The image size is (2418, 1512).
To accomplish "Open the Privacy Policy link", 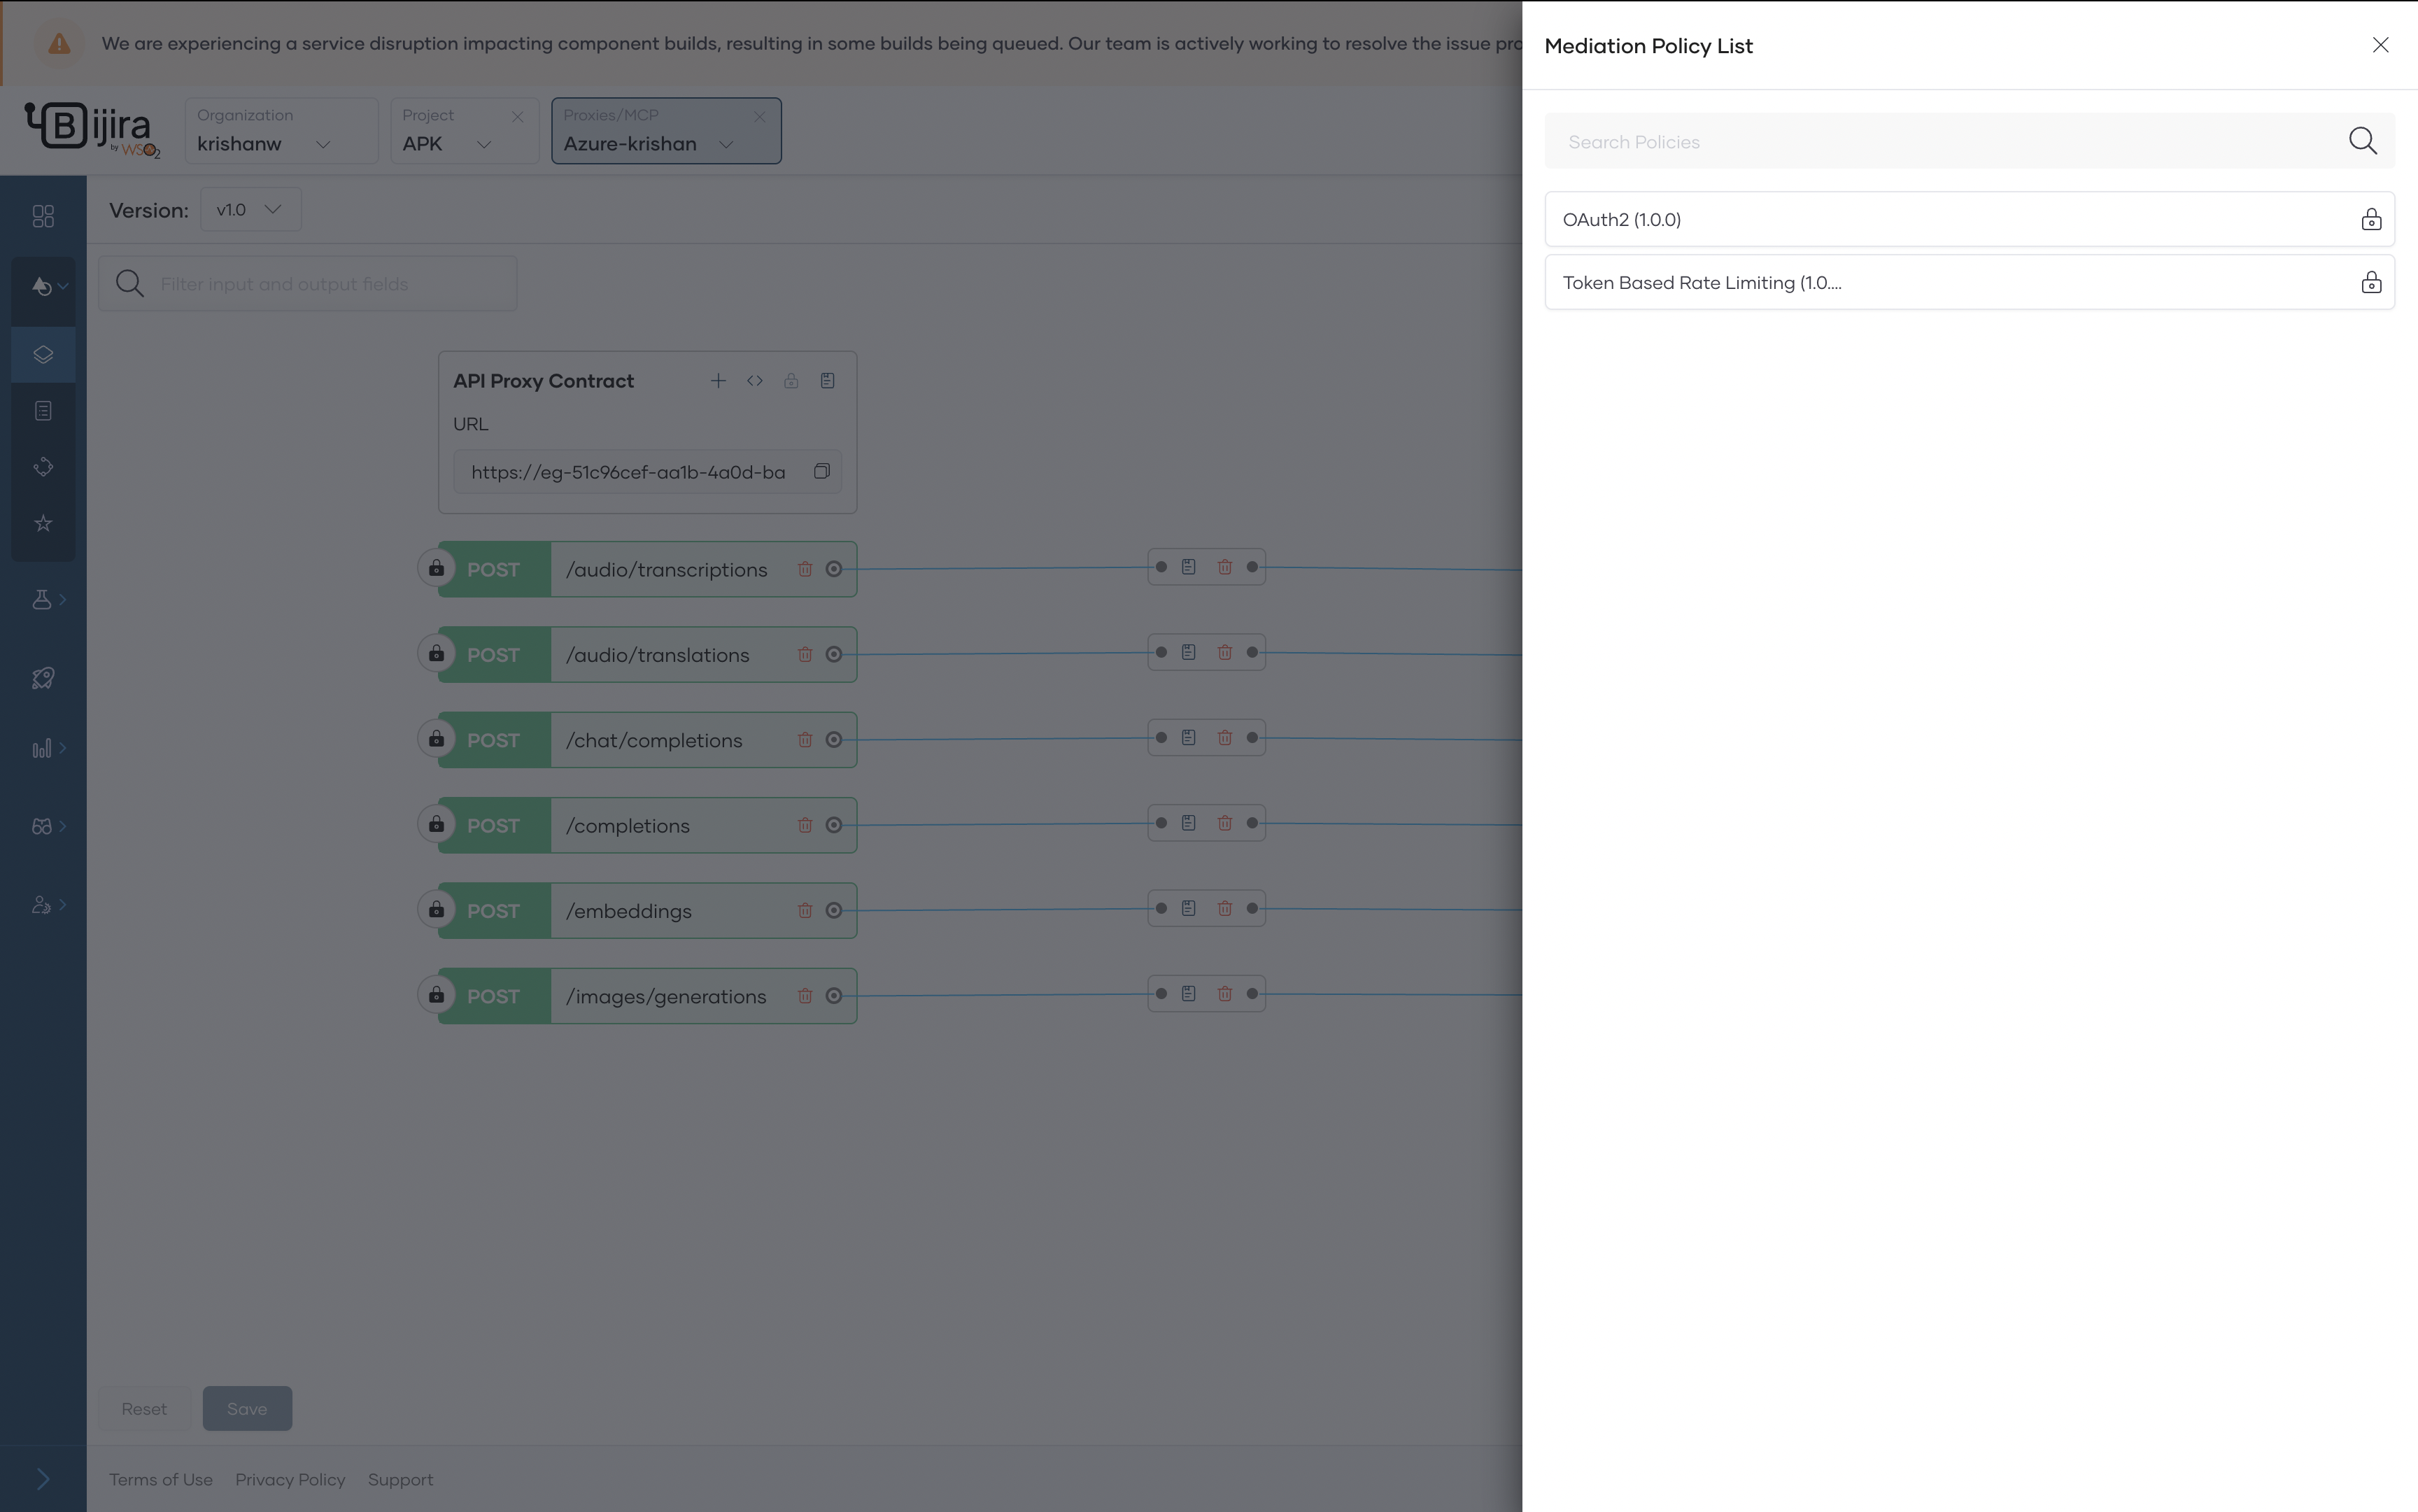I will [290, 1479].
